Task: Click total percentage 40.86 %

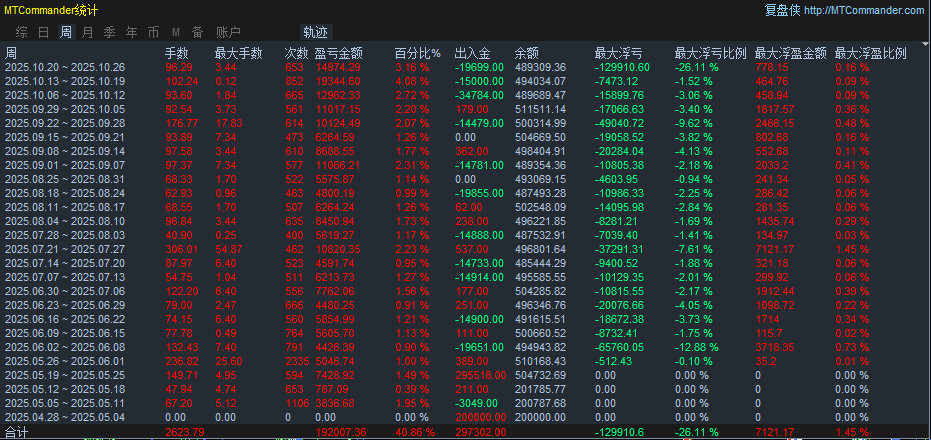Action: pos(415,432)
